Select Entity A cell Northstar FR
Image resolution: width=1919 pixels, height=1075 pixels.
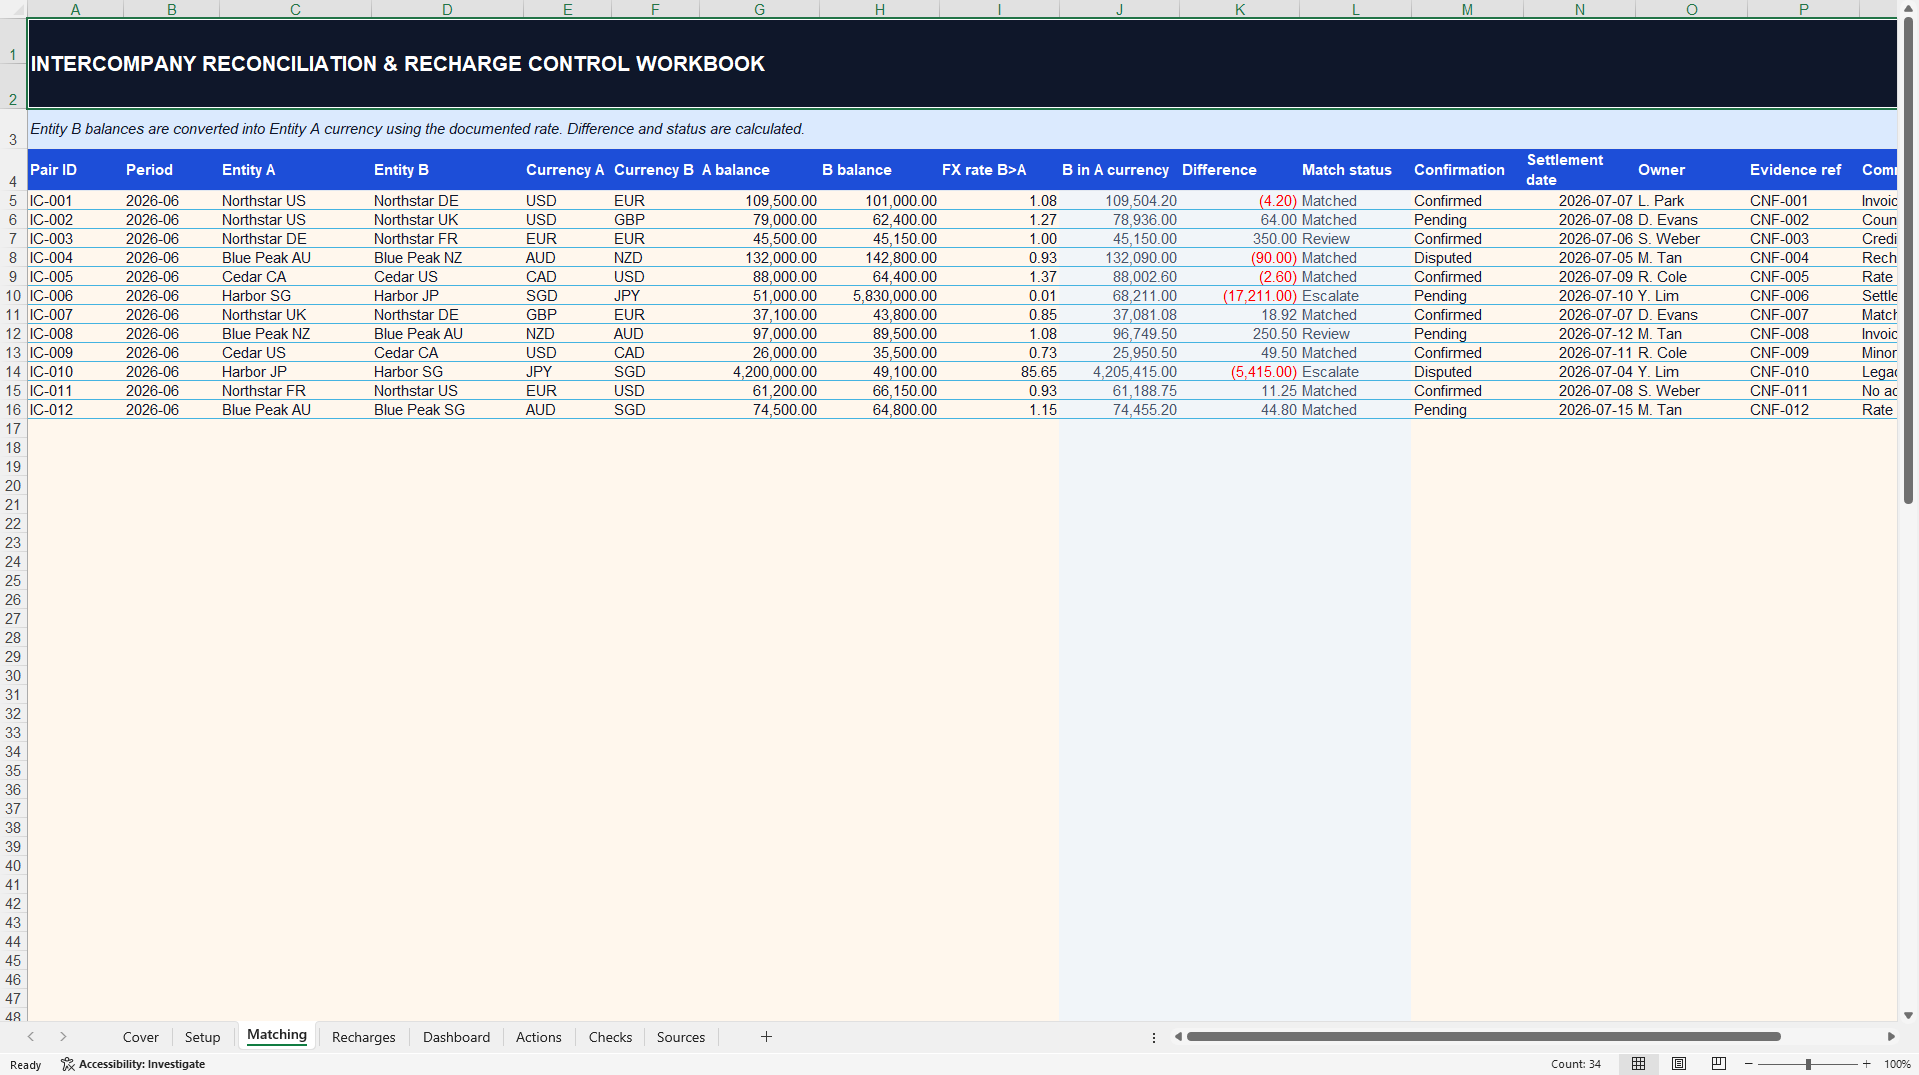point(295,391)
